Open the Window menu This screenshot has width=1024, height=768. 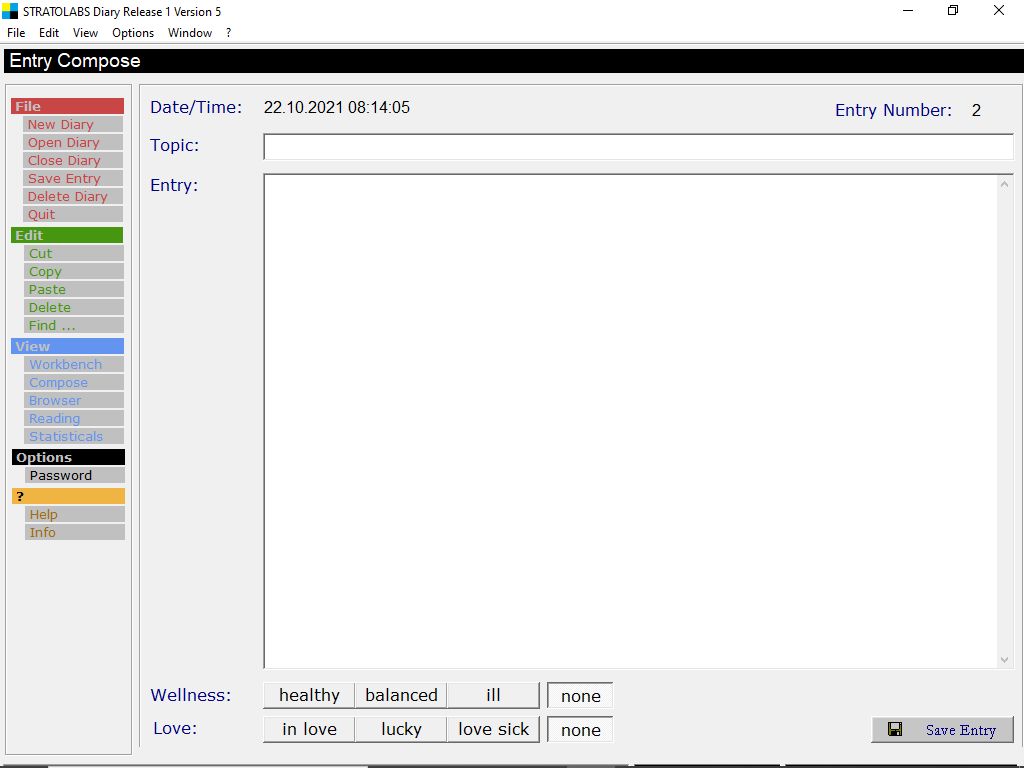tap(189, 33)
